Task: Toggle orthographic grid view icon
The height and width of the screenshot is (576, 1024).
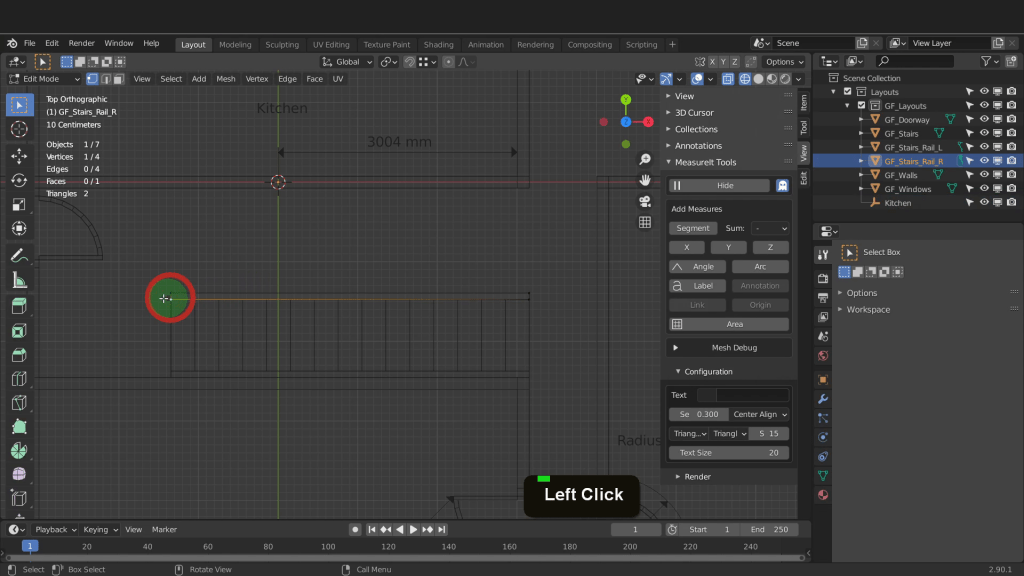Action: click(645, 222)
